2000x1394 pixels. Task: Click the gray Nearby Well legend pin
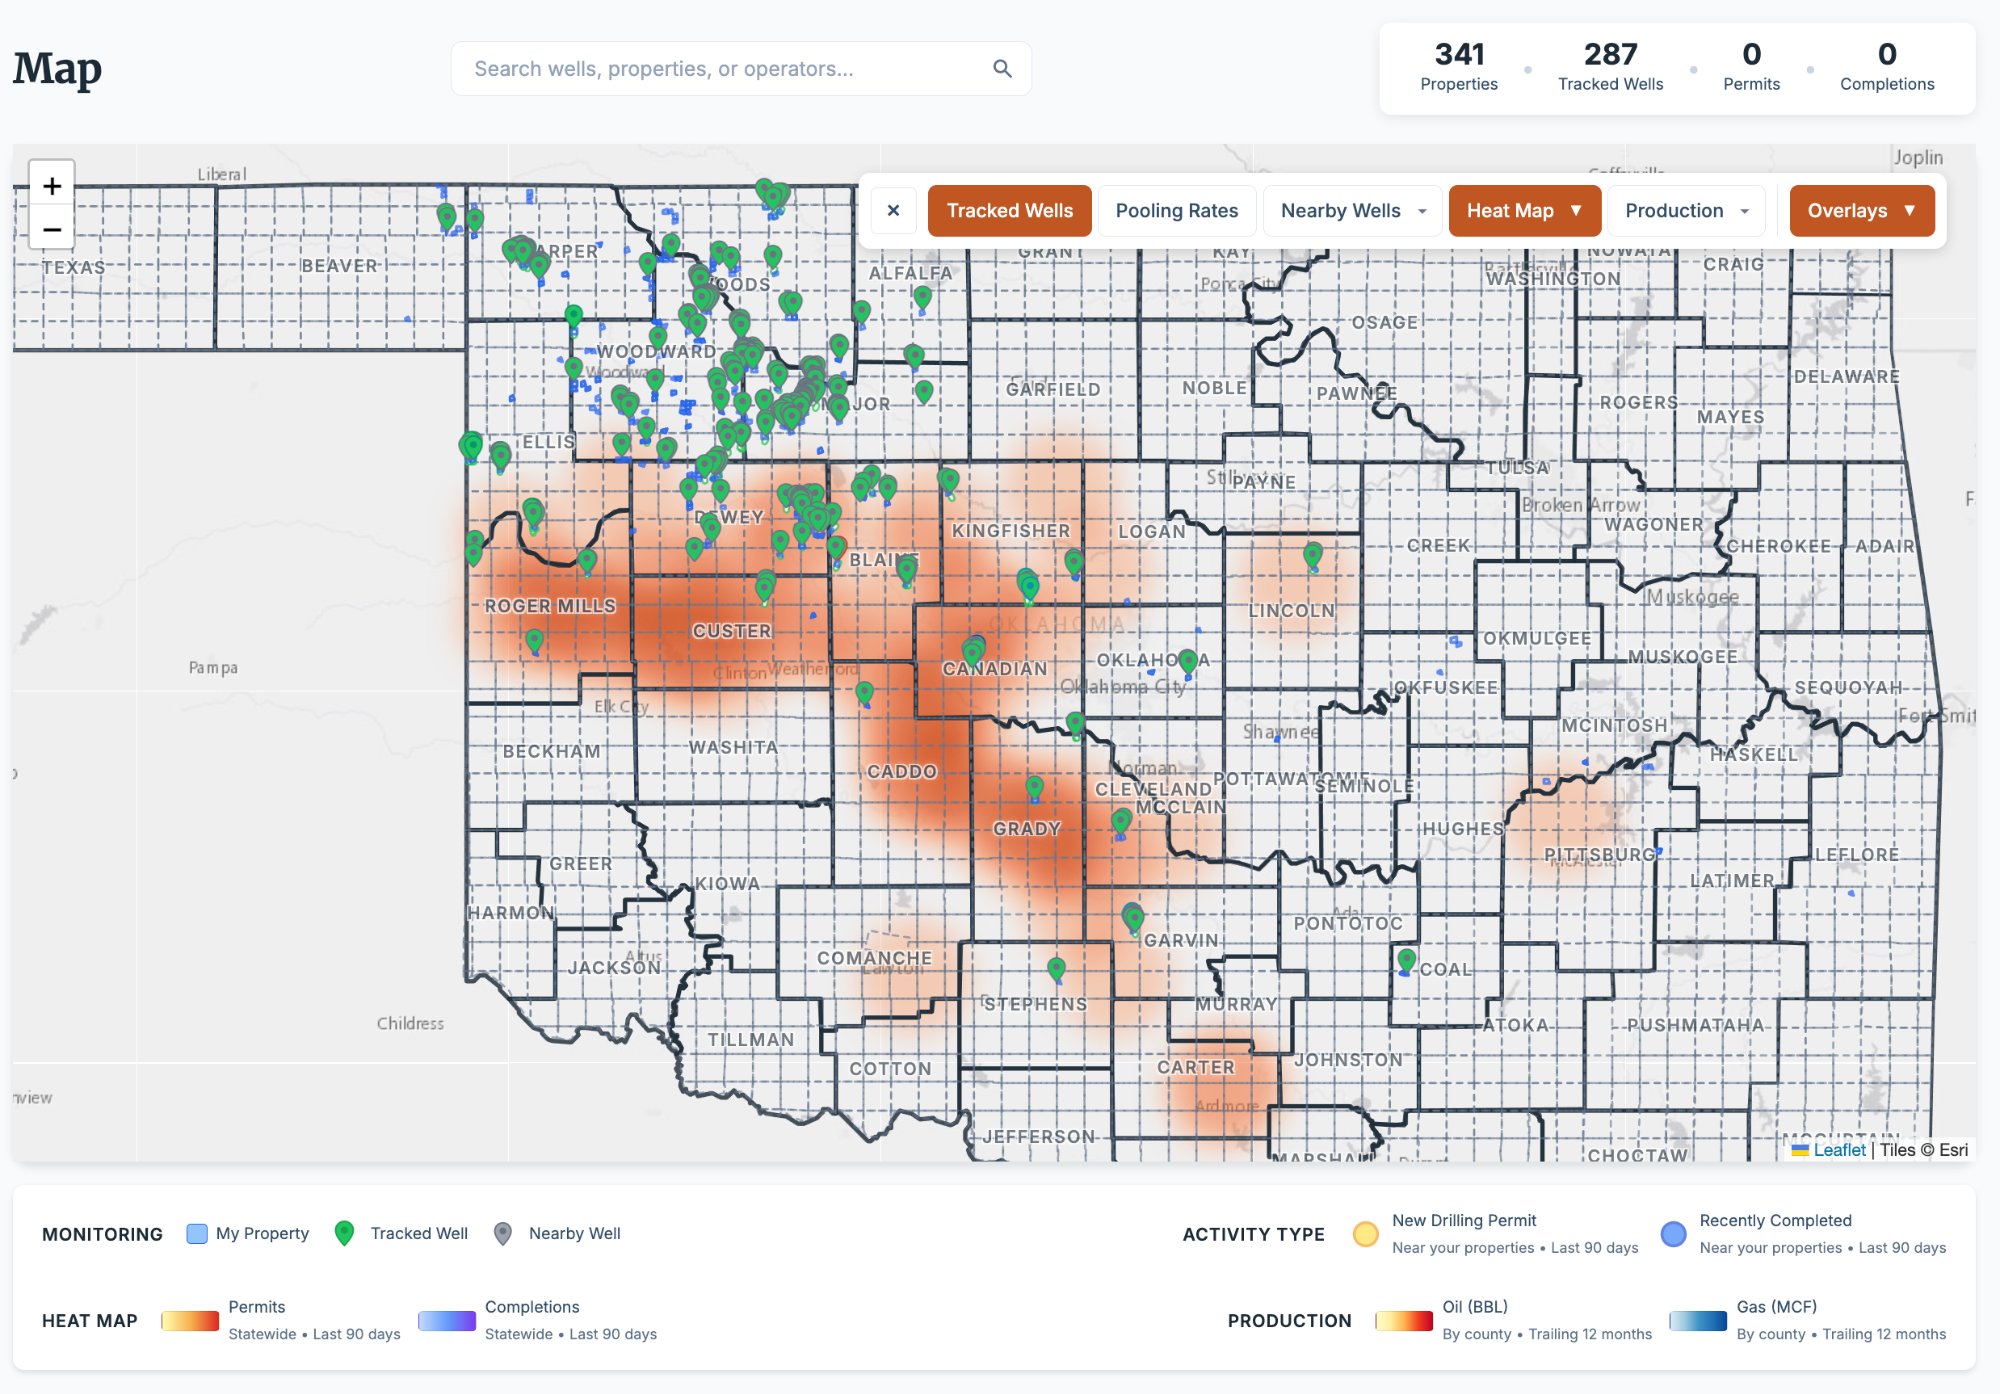coord(504,1233)
